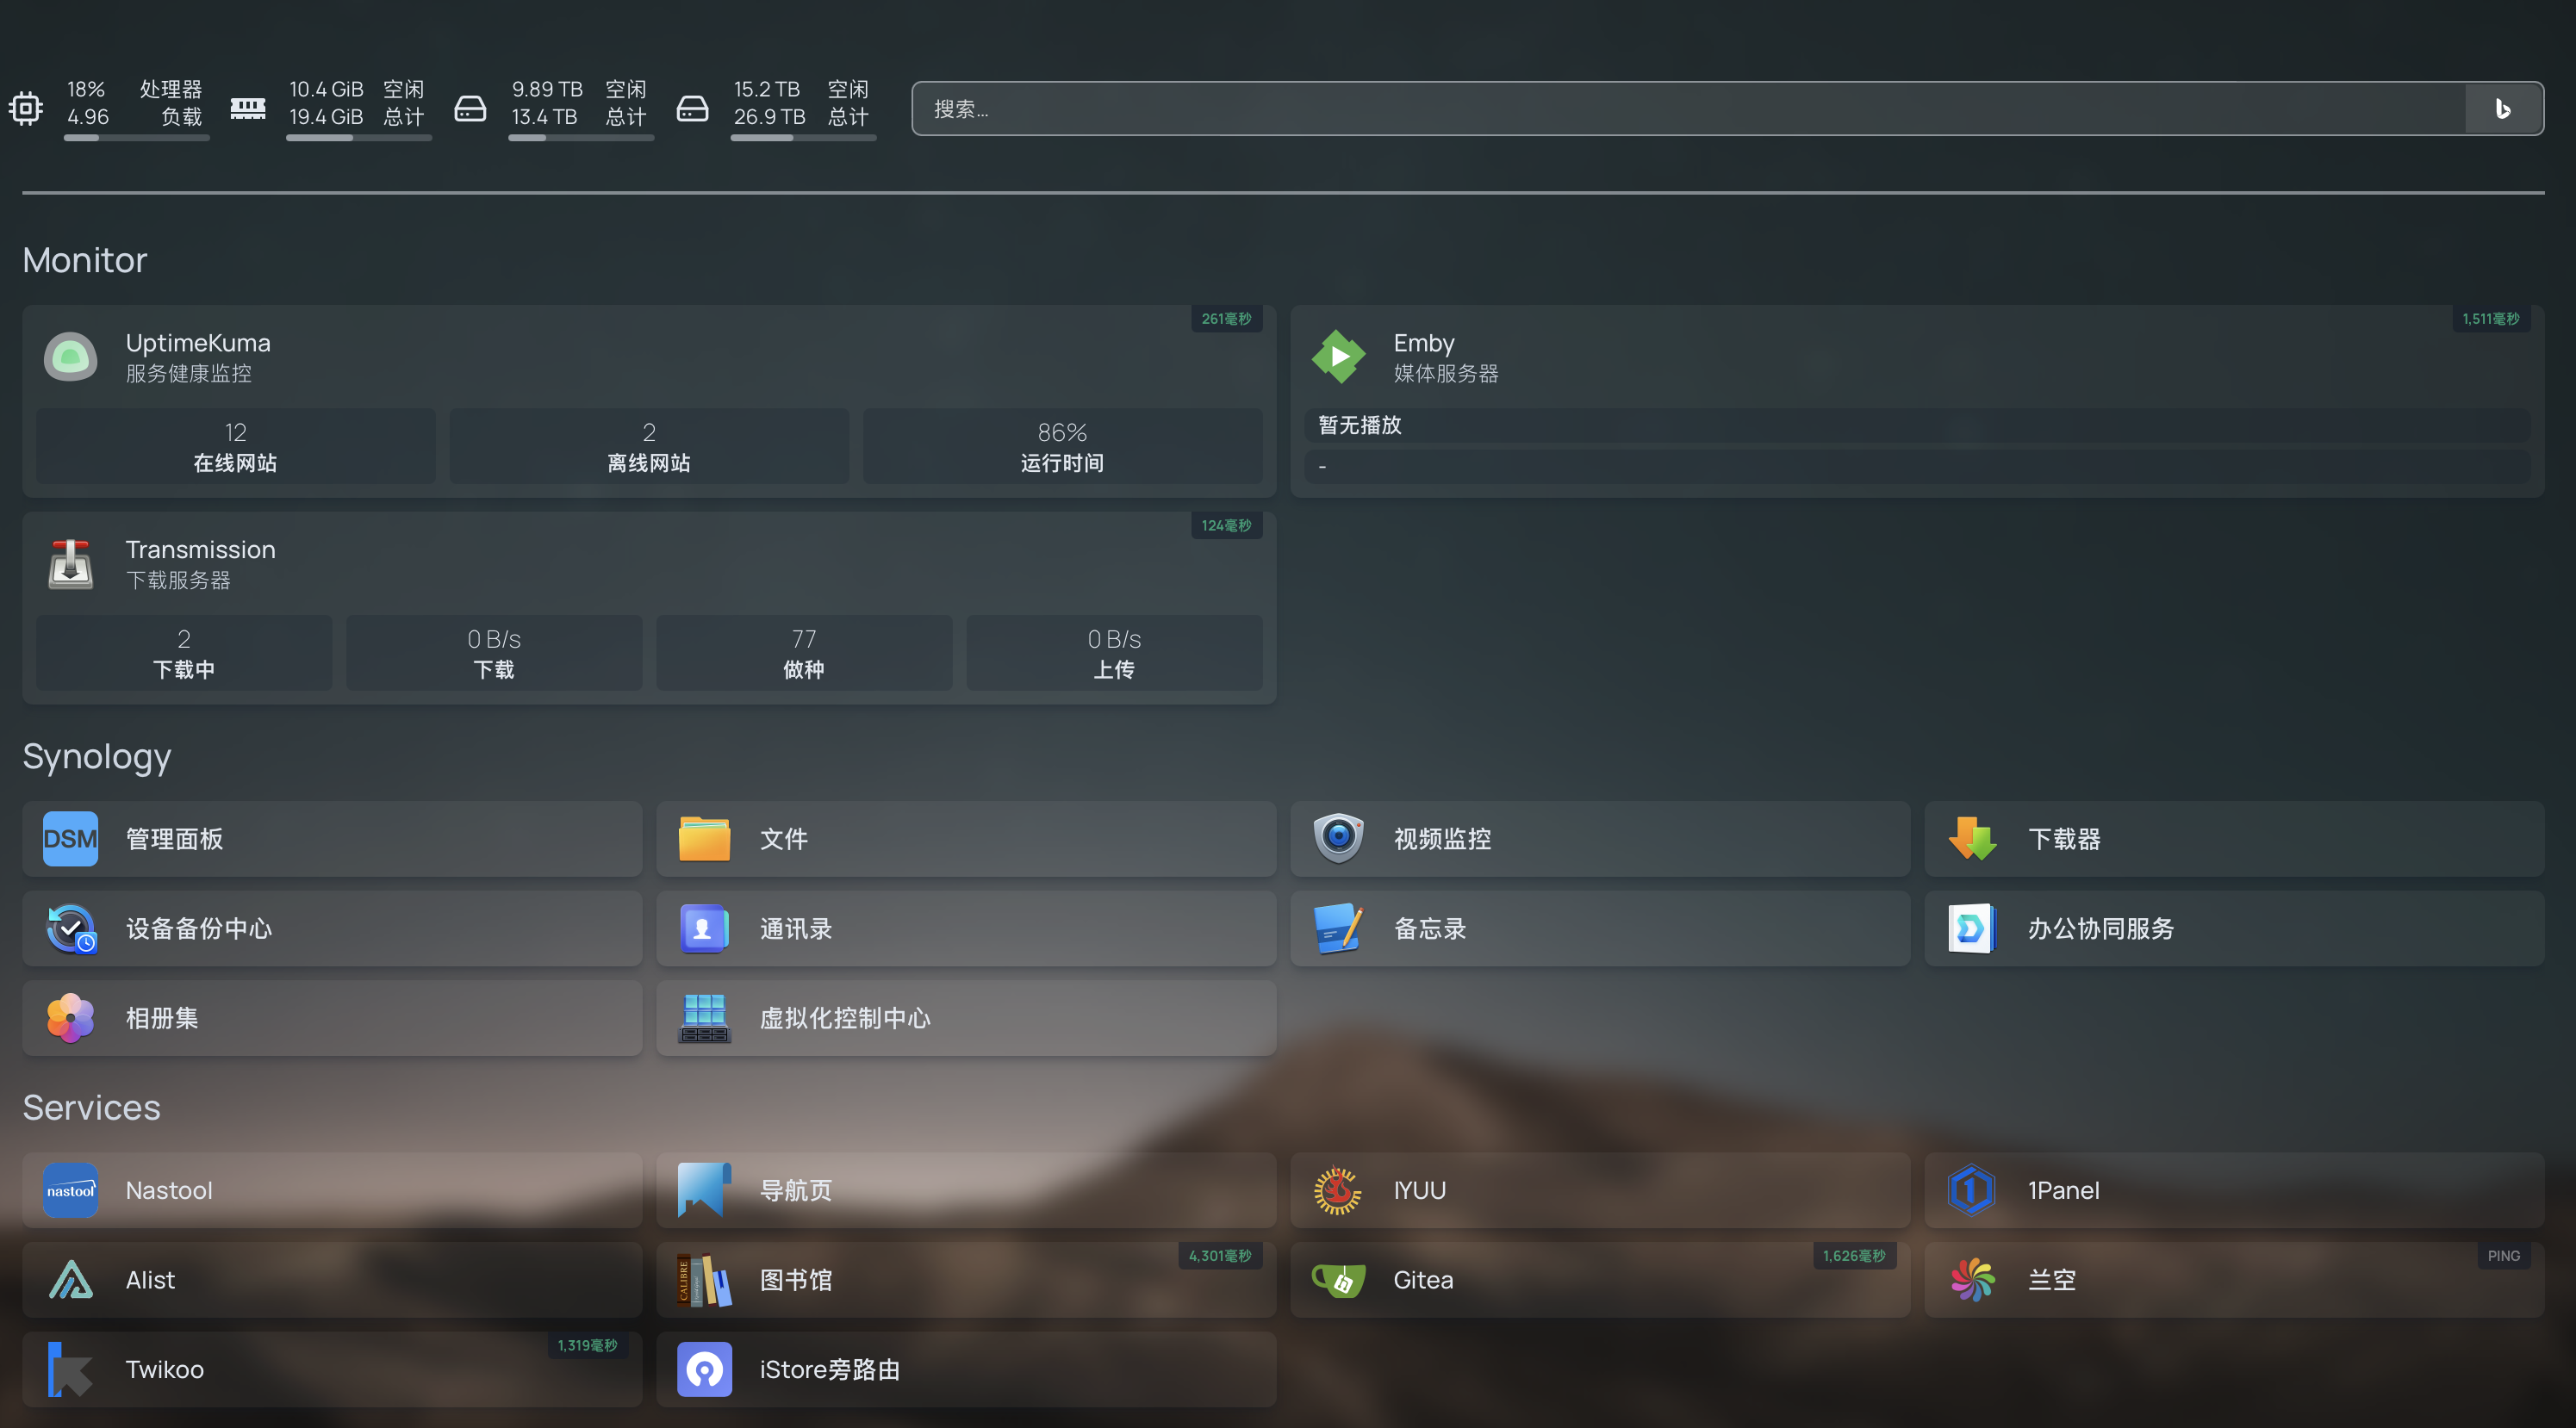This screenshot has height=1428, width=2576.
Task: Open iStore旁路由
Action: pyautogui.click(x=704, y=1369)
